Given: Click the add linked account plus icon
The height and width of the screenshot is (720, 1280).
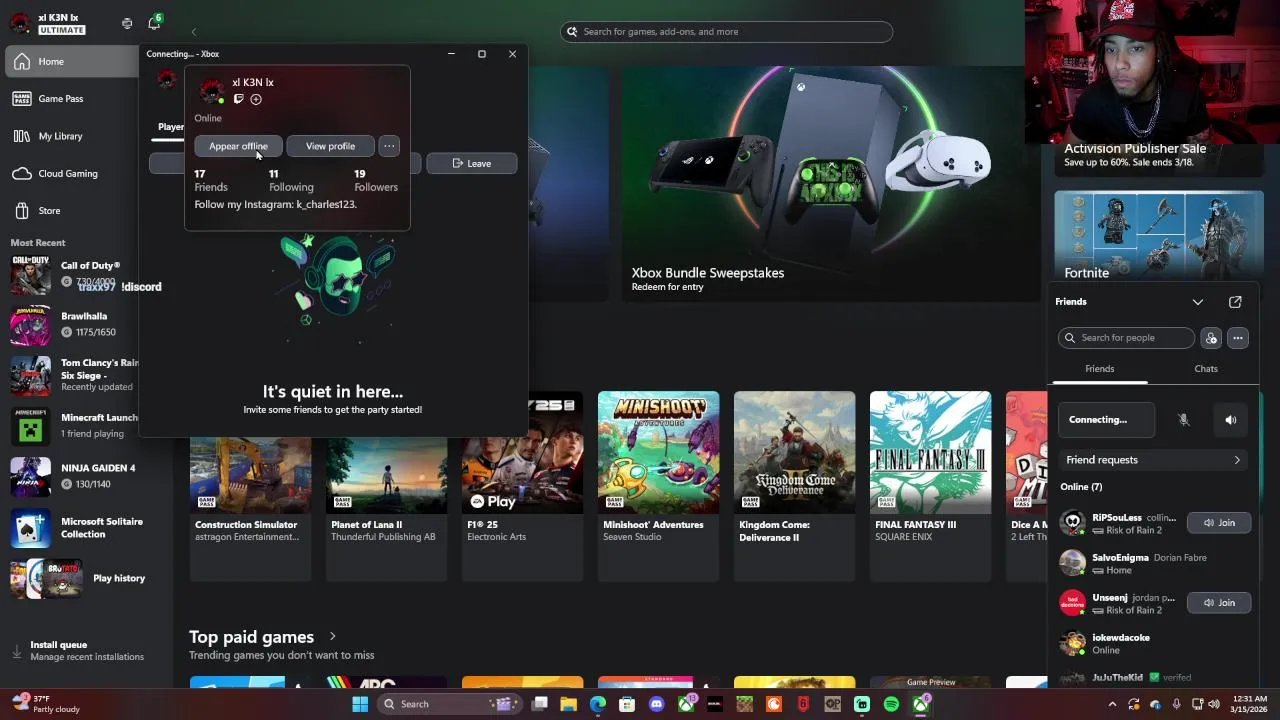Looking at the screenshot, I should (x=256, y=99).
